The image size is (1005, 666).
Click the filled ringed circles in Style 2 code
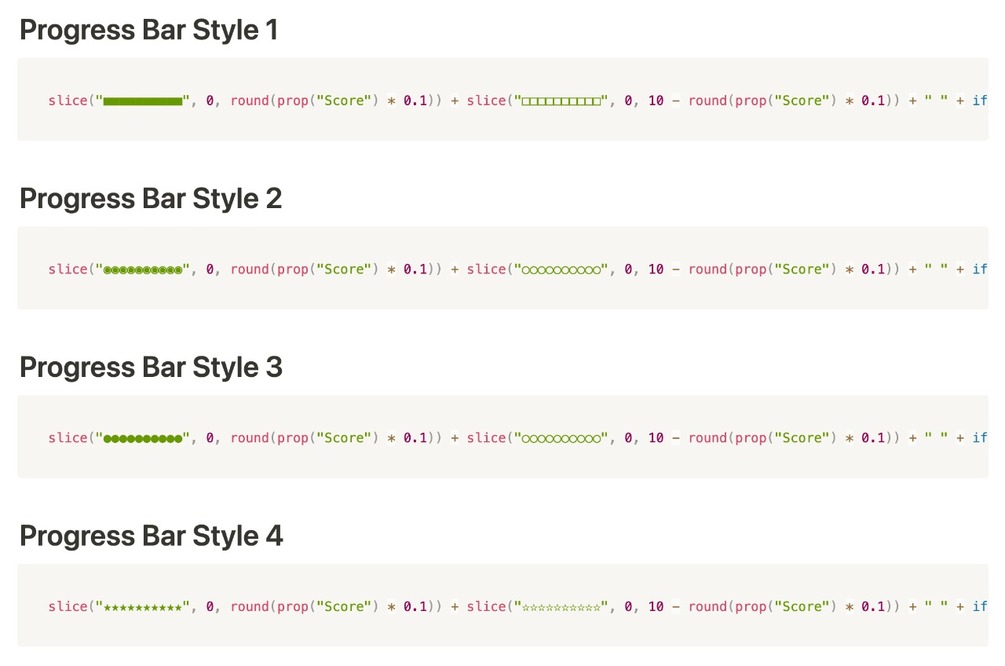tap(143, 270)
